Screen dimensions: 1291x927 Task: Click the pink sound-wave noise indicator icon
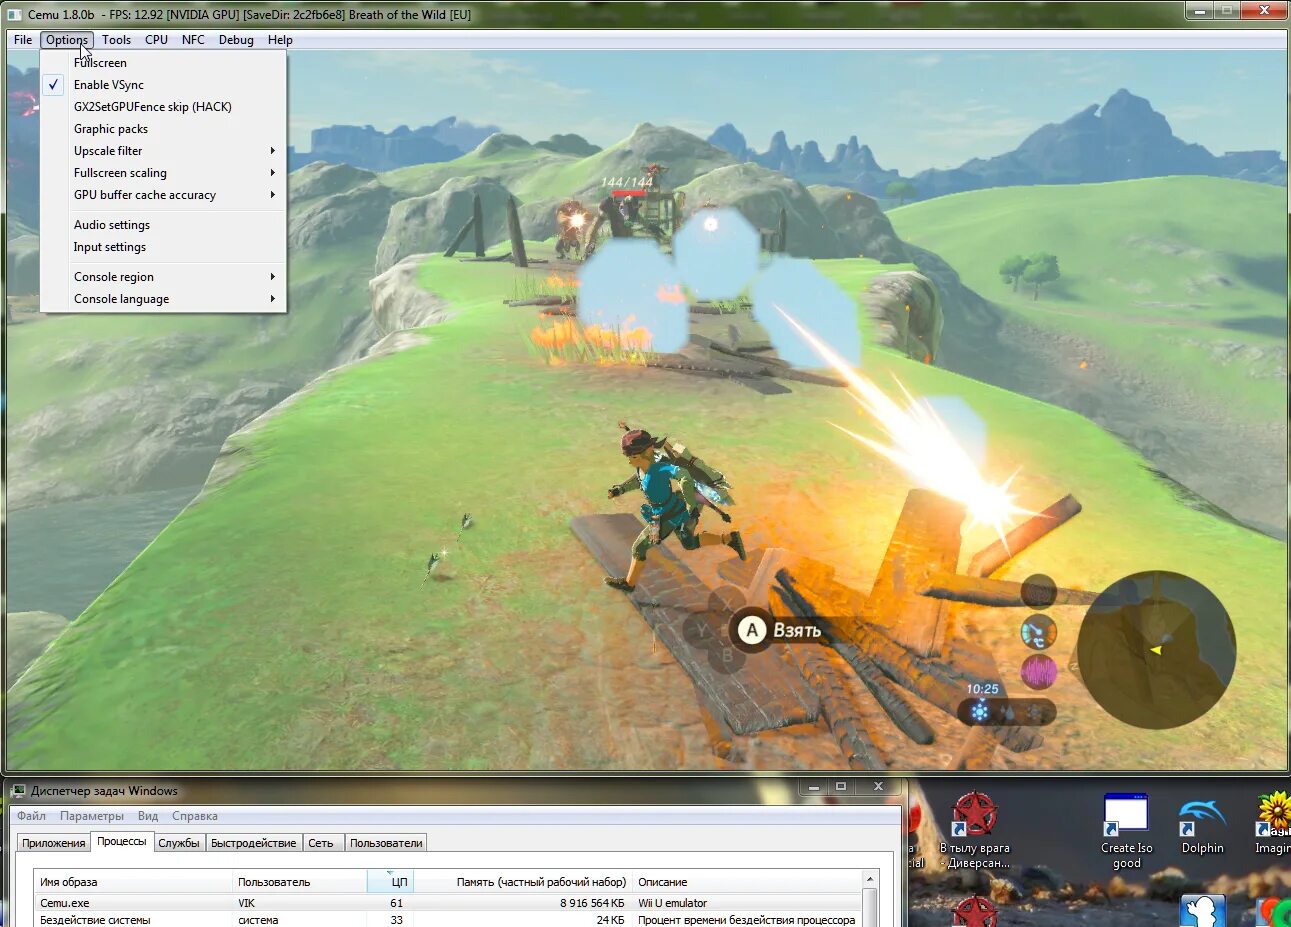tap(1039, 671)
